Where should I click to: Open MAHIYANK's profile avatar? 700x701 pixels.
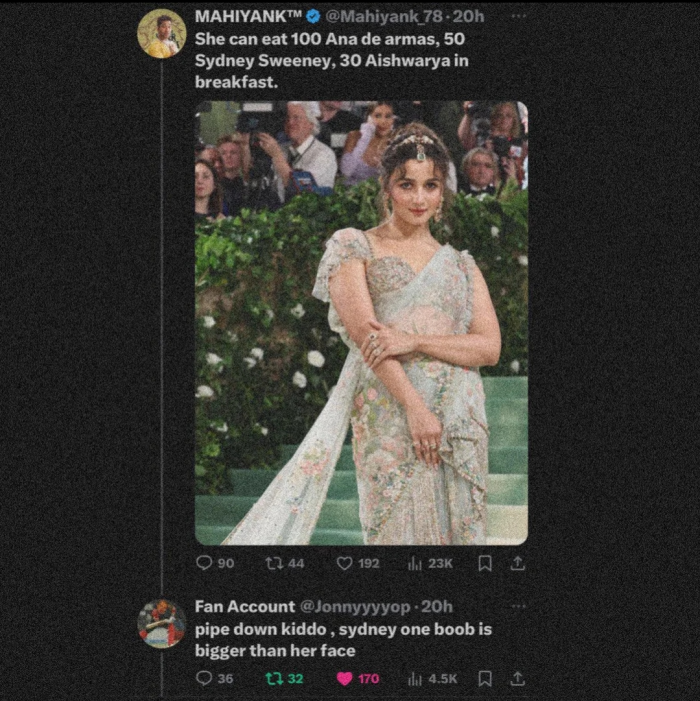pyautogui.click(x=161, y=34)
